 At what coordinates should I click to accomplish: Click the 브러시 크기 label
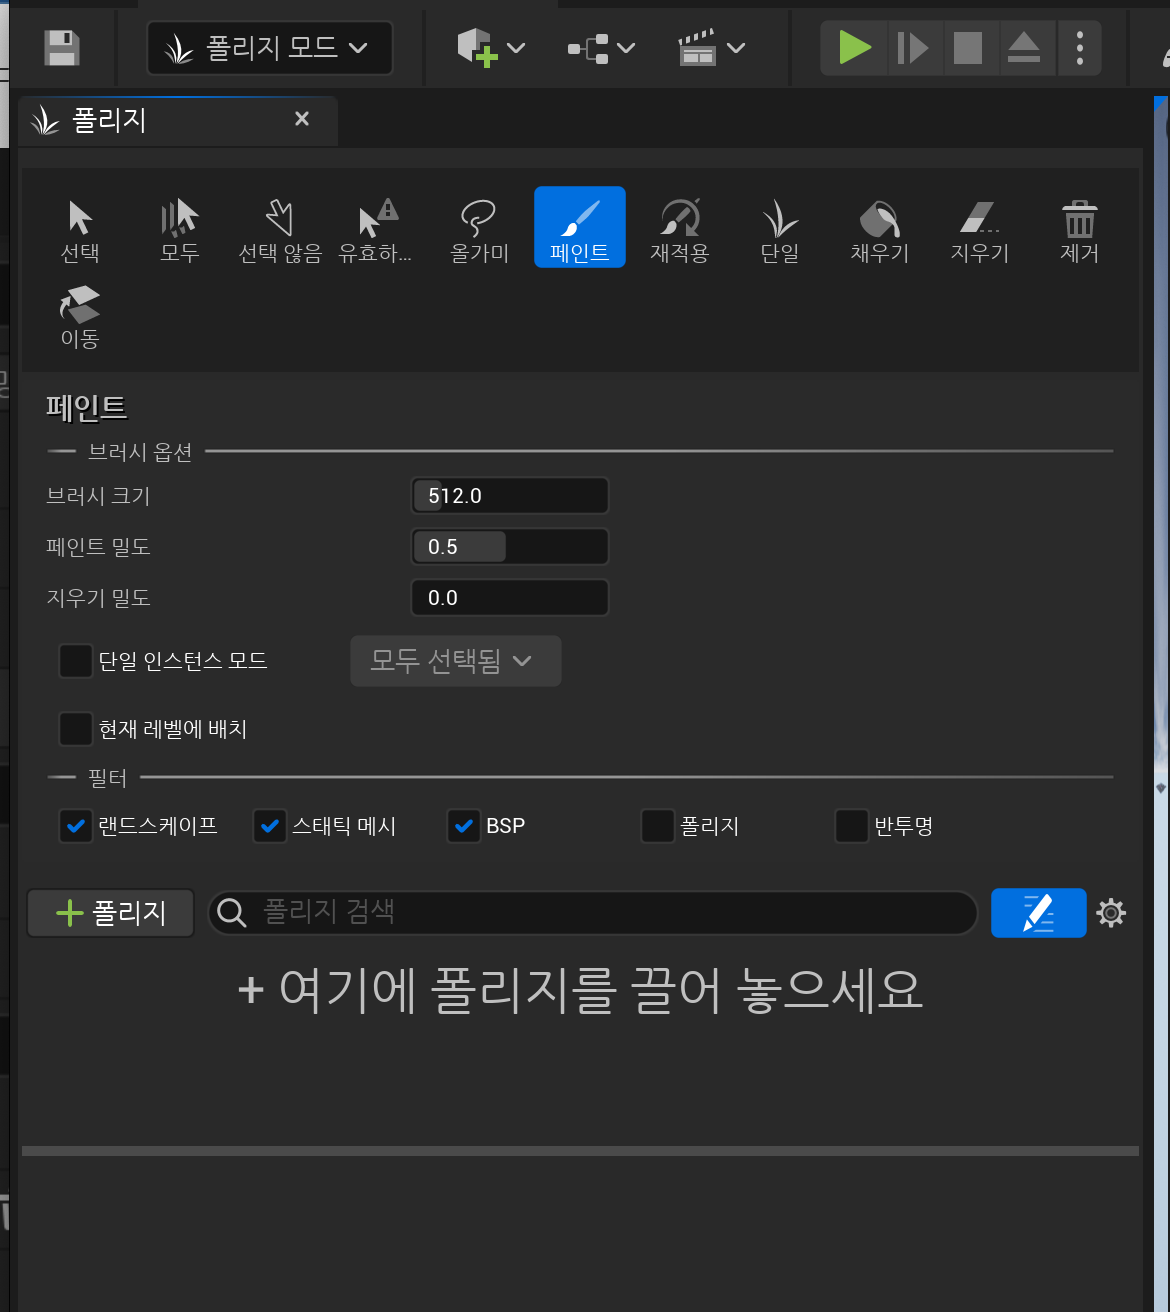98,496
